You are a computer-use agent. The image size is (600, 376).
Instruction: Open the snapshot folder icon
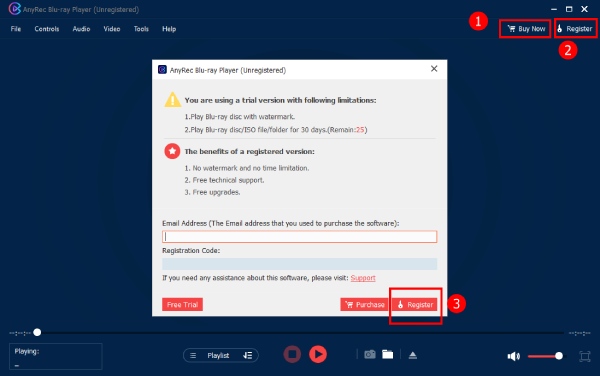pyautogui.click(x=388, y=355)
